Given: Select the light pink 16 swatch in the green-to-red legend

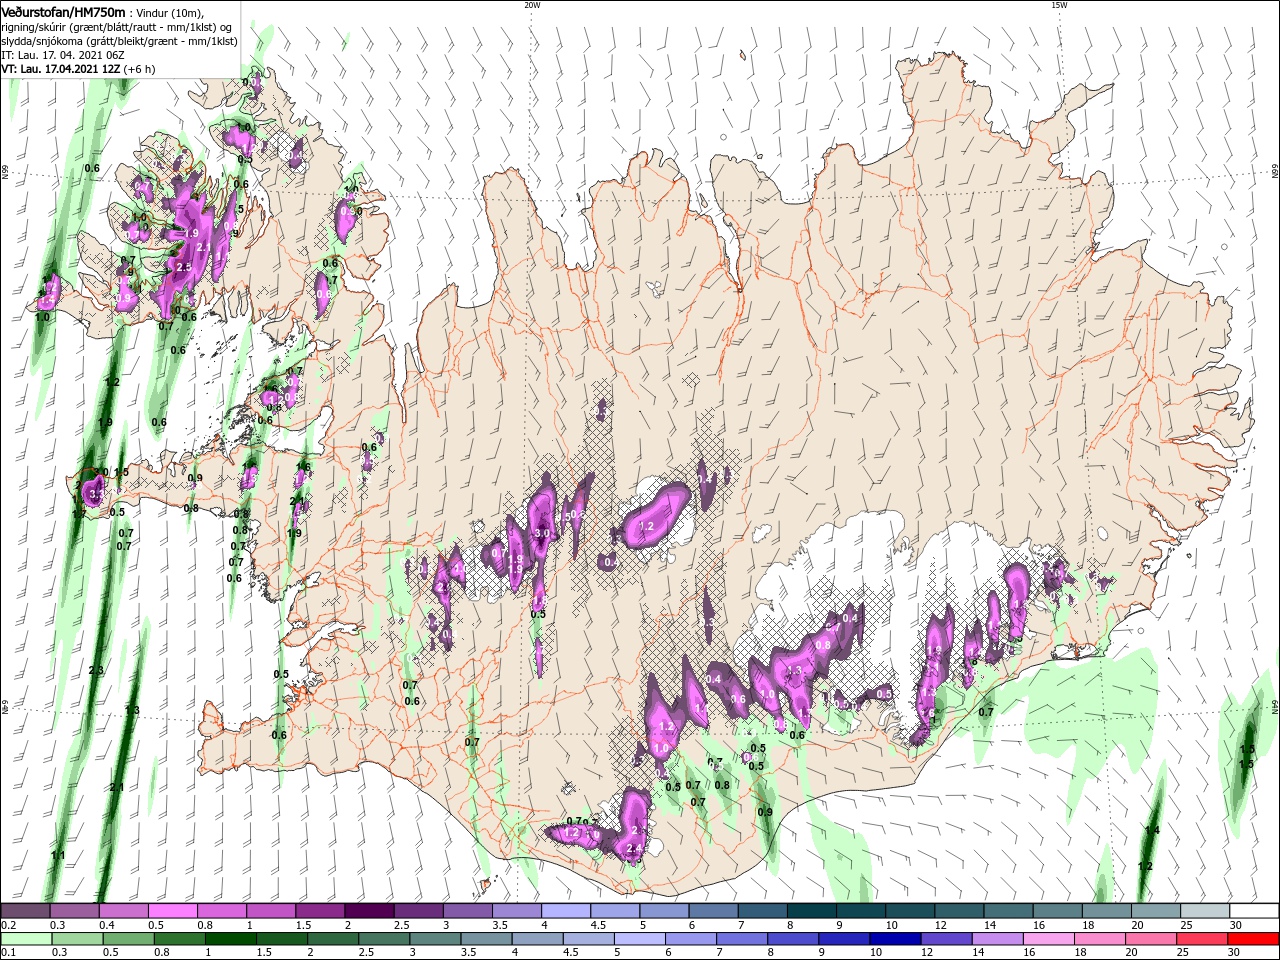Looking at the screenshot, I should pos(1047,939).
